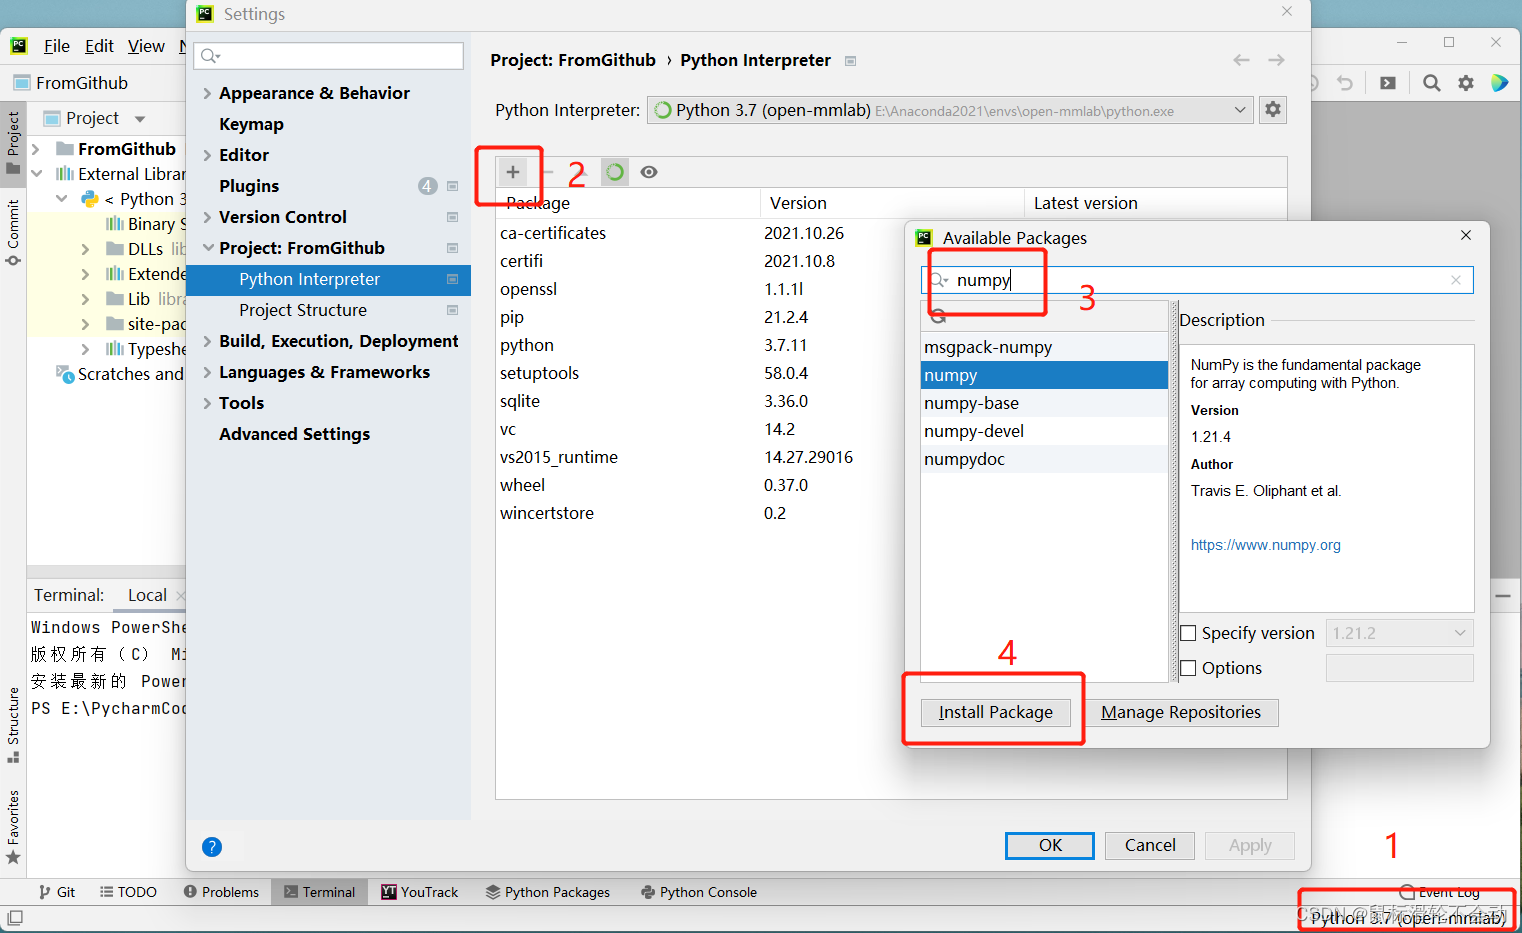Screen dimensions: 1522x933
Task: Select msgpack-numpy in package list
Action: click(x=1044, y=347)
